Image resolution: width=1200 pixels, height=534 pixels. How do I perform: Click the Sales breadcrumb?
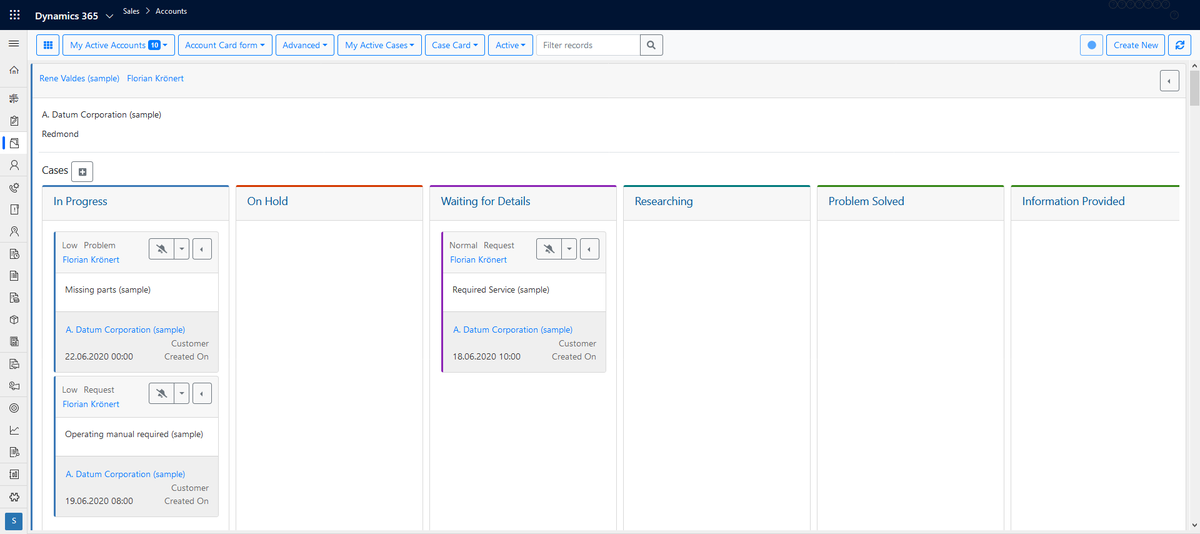pyautogui.click(x=131, y=12)
